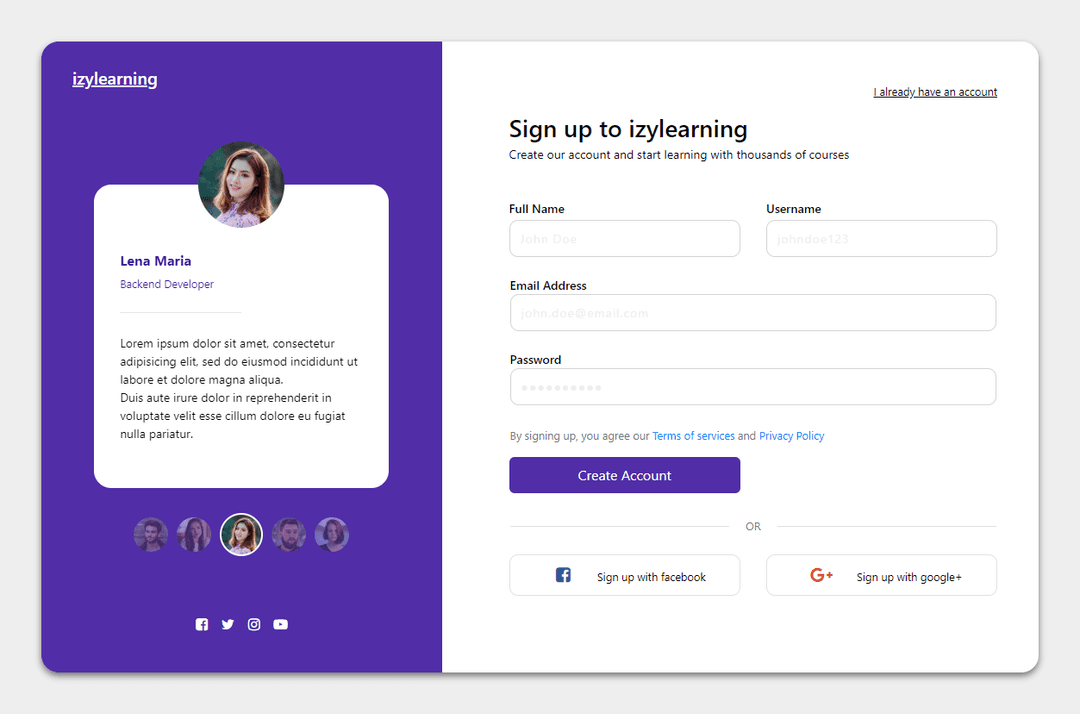Select the last avatar in the carousel row
This screenshot has height=714, width=1080.
coord(331,534)
